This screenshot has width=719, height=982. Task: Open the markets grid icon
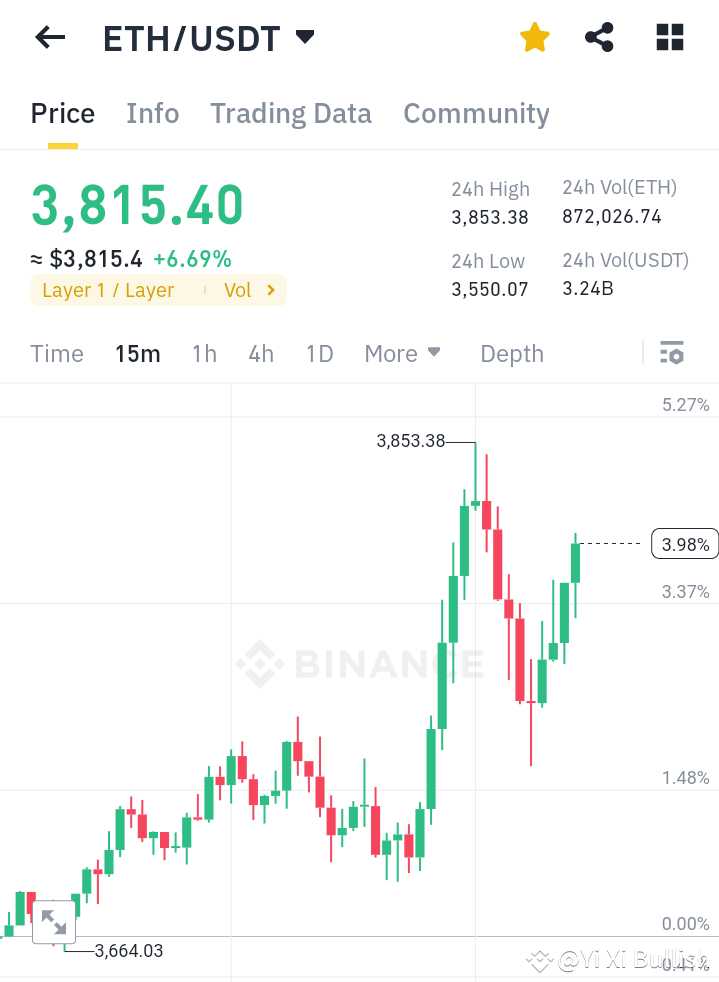[668, 37]
